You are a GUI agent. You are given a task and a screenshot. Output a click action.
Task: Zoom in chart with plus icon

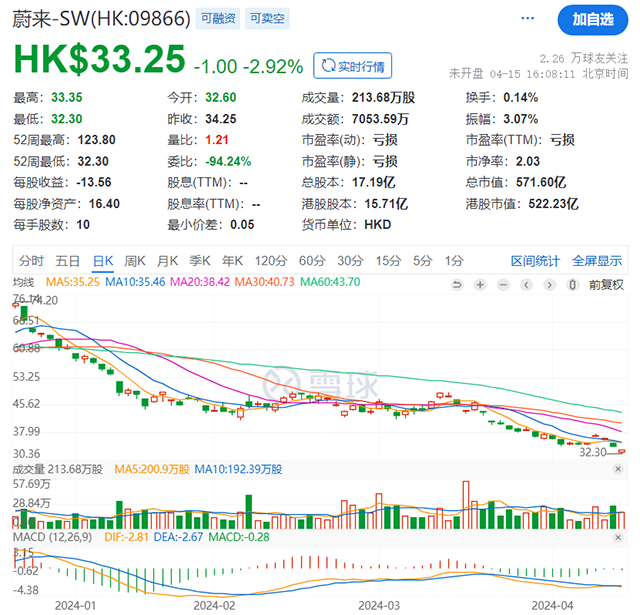click(x=480, y=284)
